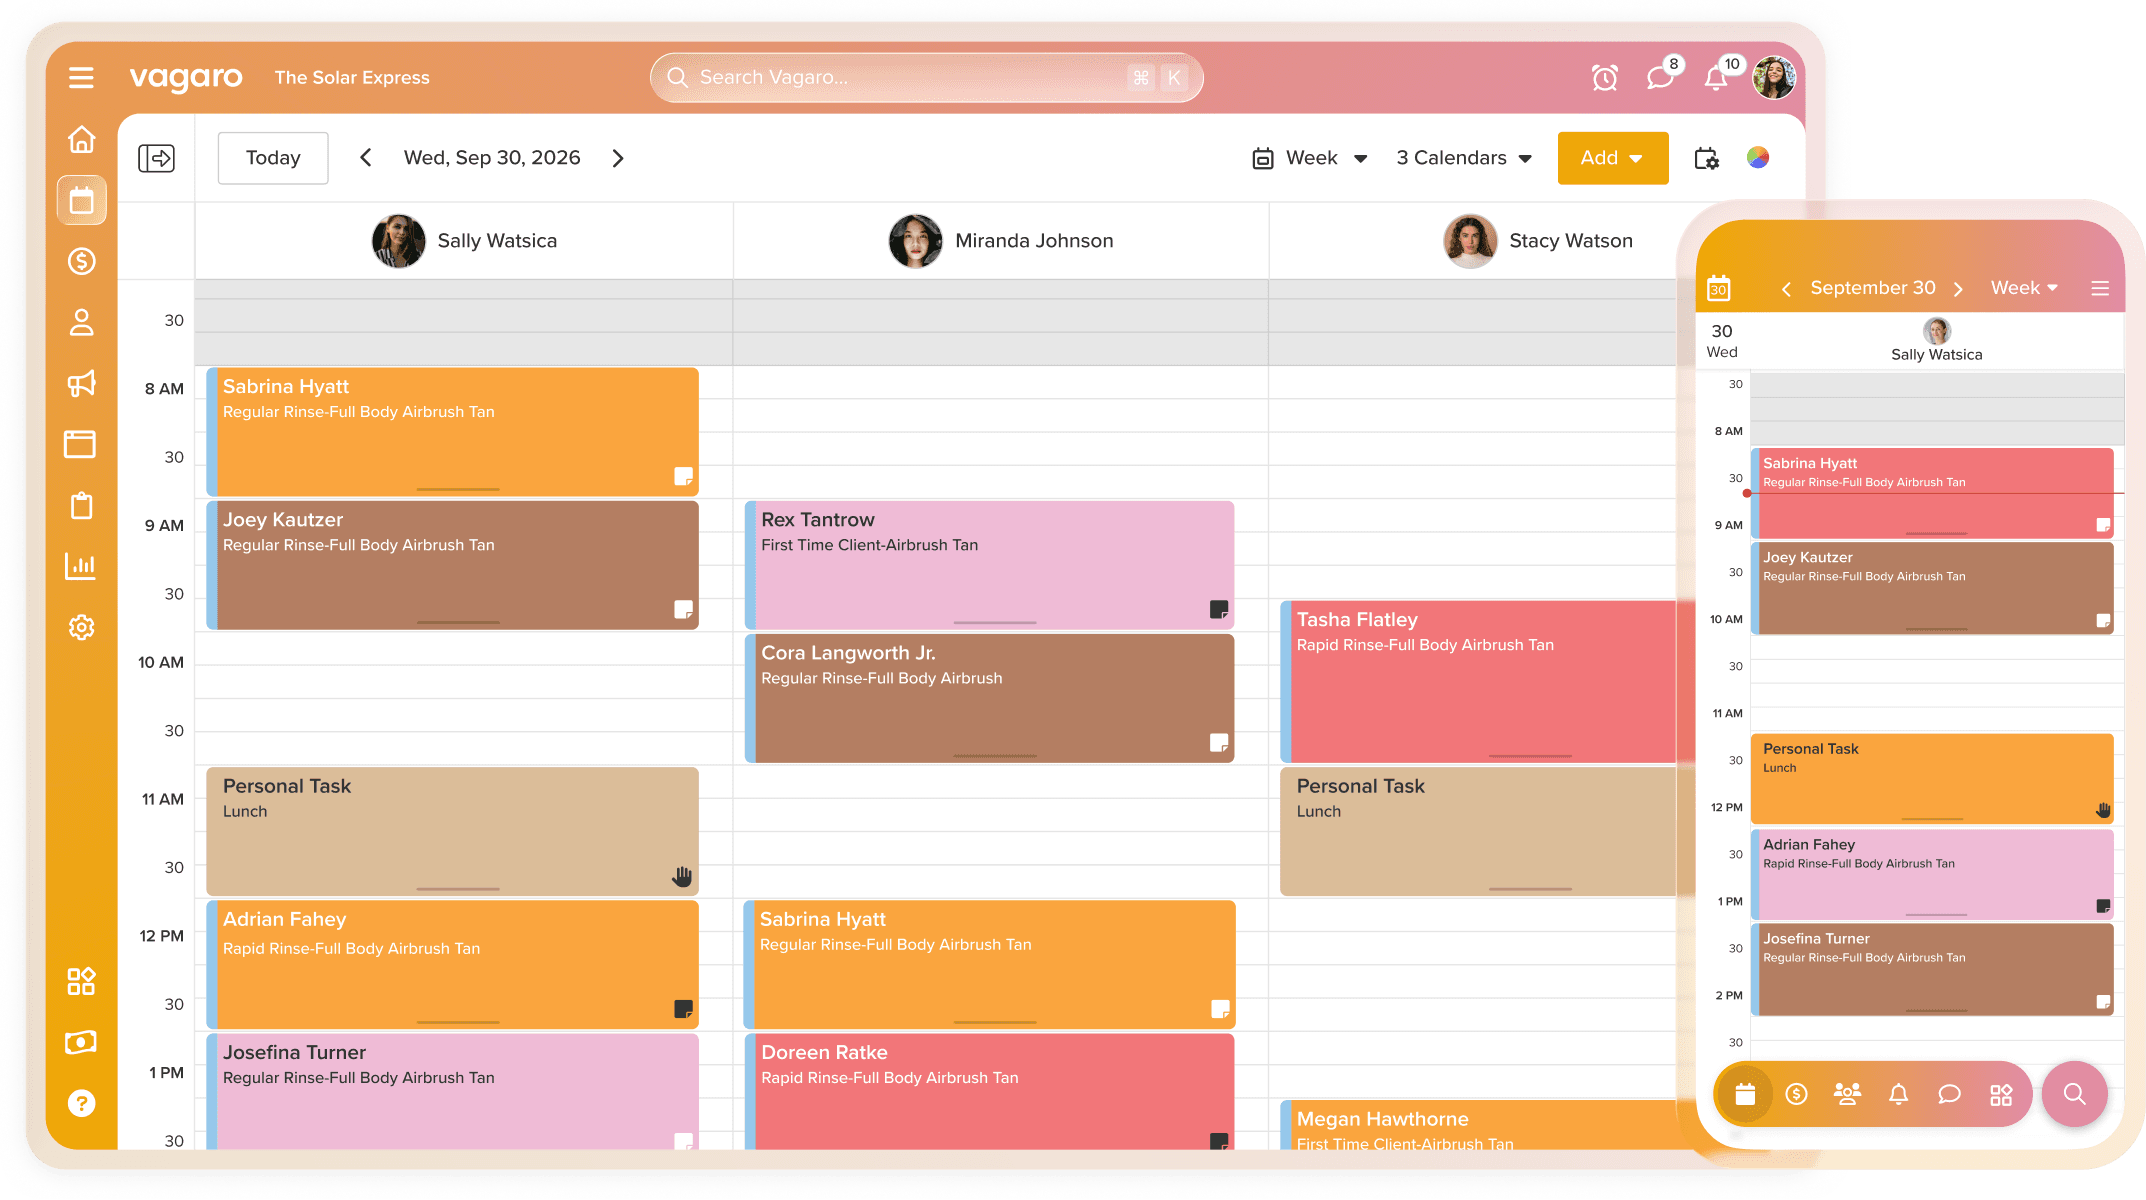Open the Add dropdown button

(1612, 158)
